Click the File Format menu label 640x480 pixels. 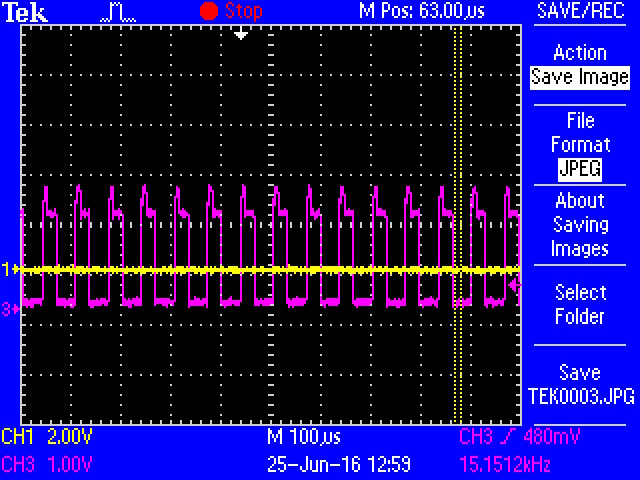(x=580, y=133)
